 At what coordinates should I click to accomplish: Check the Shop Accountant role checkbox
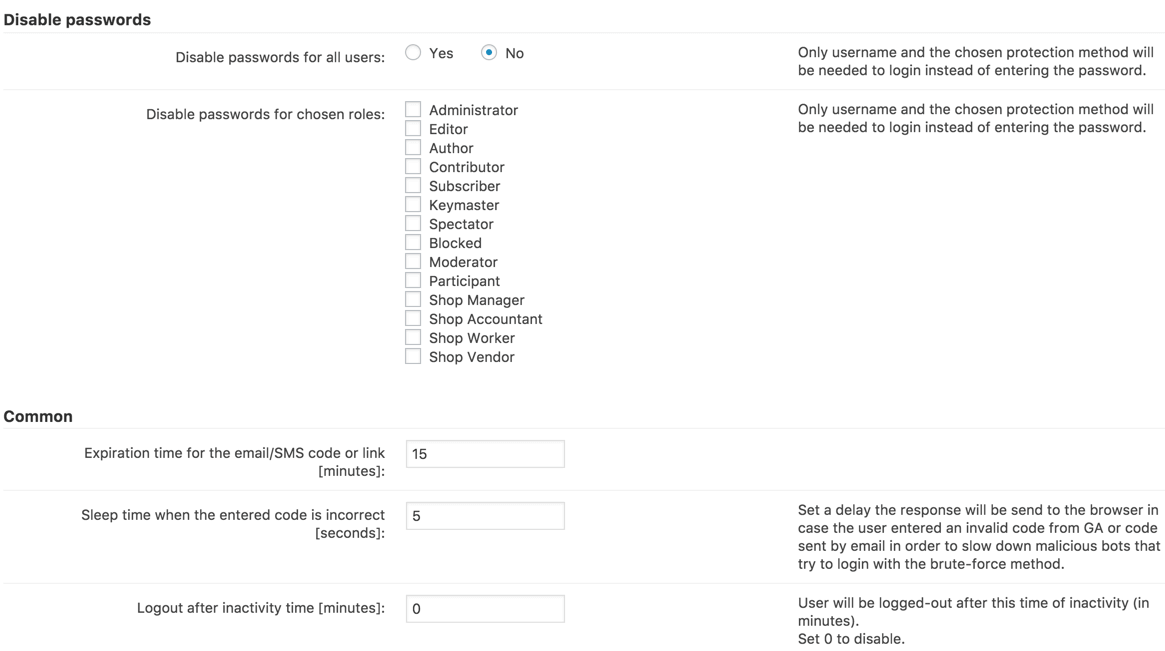(413, 318)
